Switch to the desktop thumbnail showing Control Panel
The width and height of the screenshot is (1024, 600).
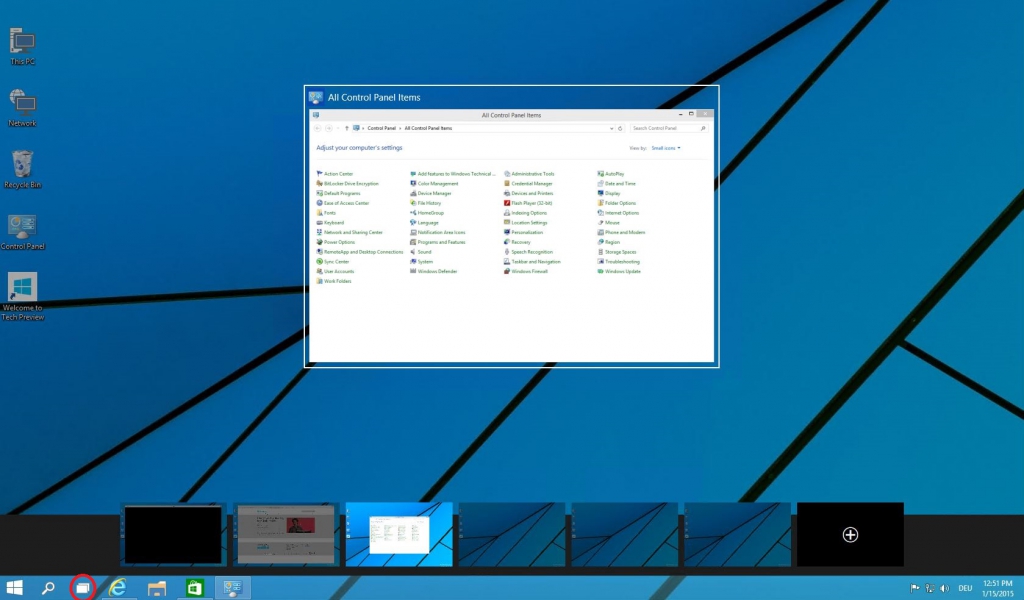(399, 534)
